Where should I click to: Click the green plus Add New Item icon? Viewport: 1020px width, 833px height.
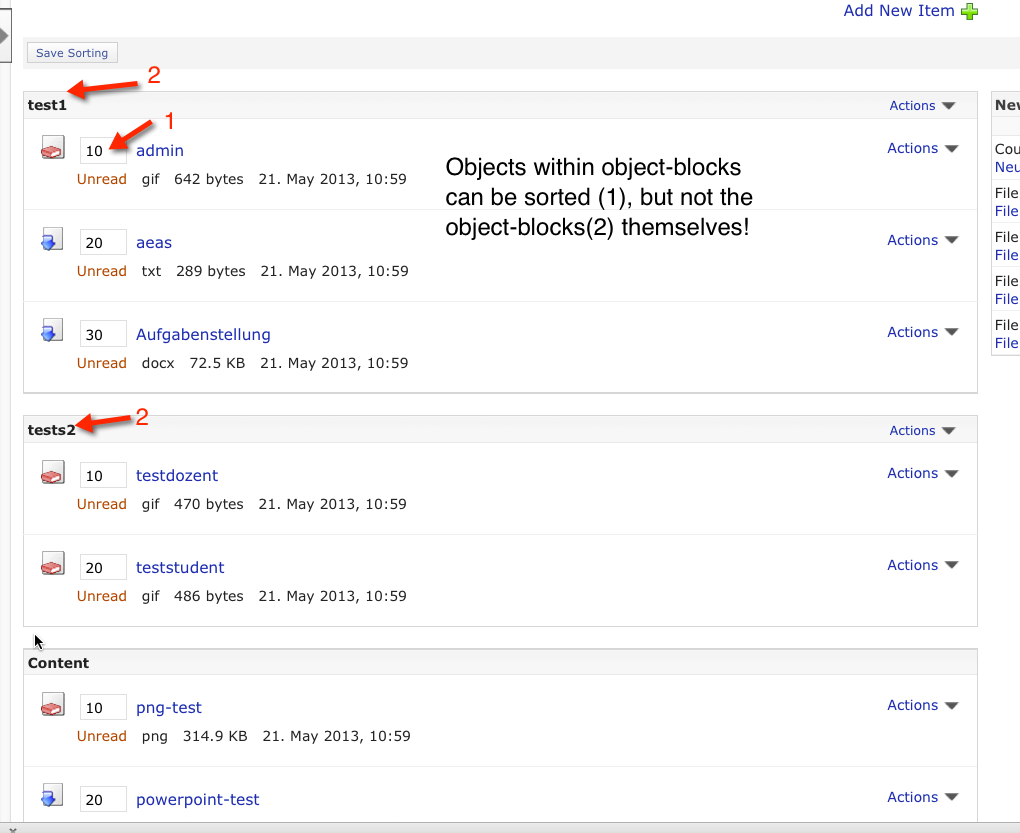point(969,11)
